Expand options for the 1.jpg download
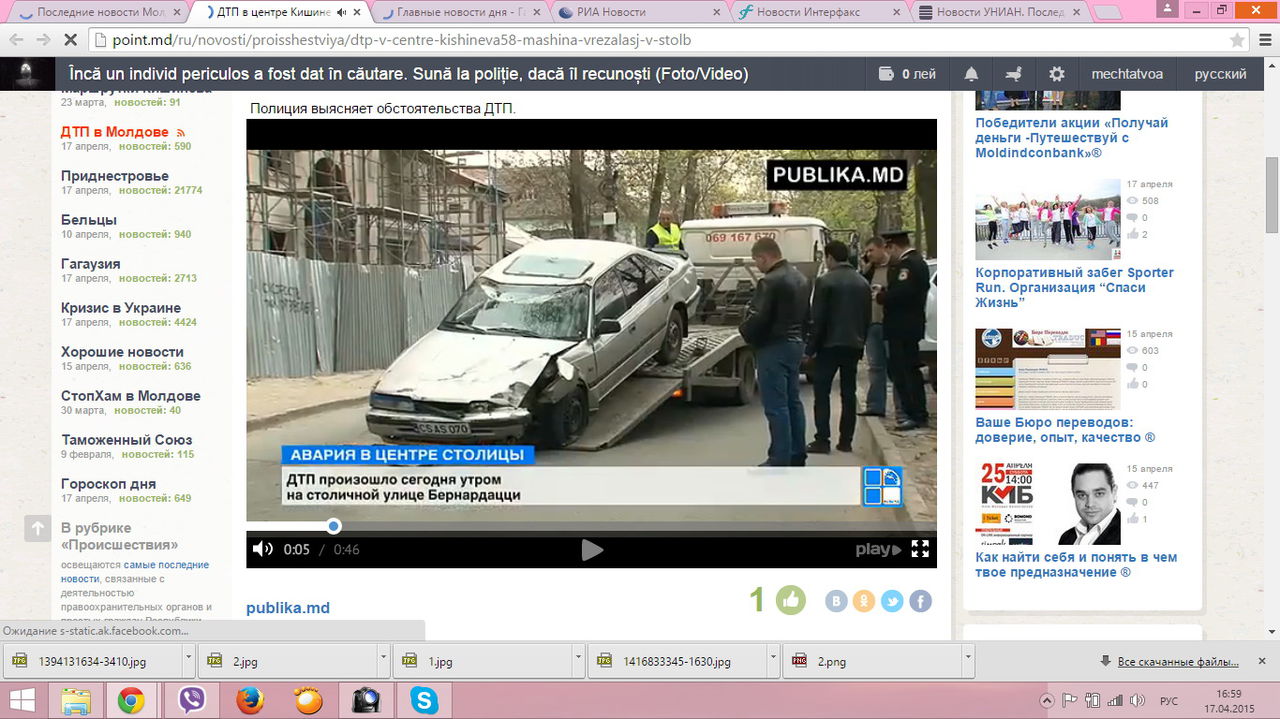The width and height of the screenshot is (1280, 719). click(x=578, y=661)
